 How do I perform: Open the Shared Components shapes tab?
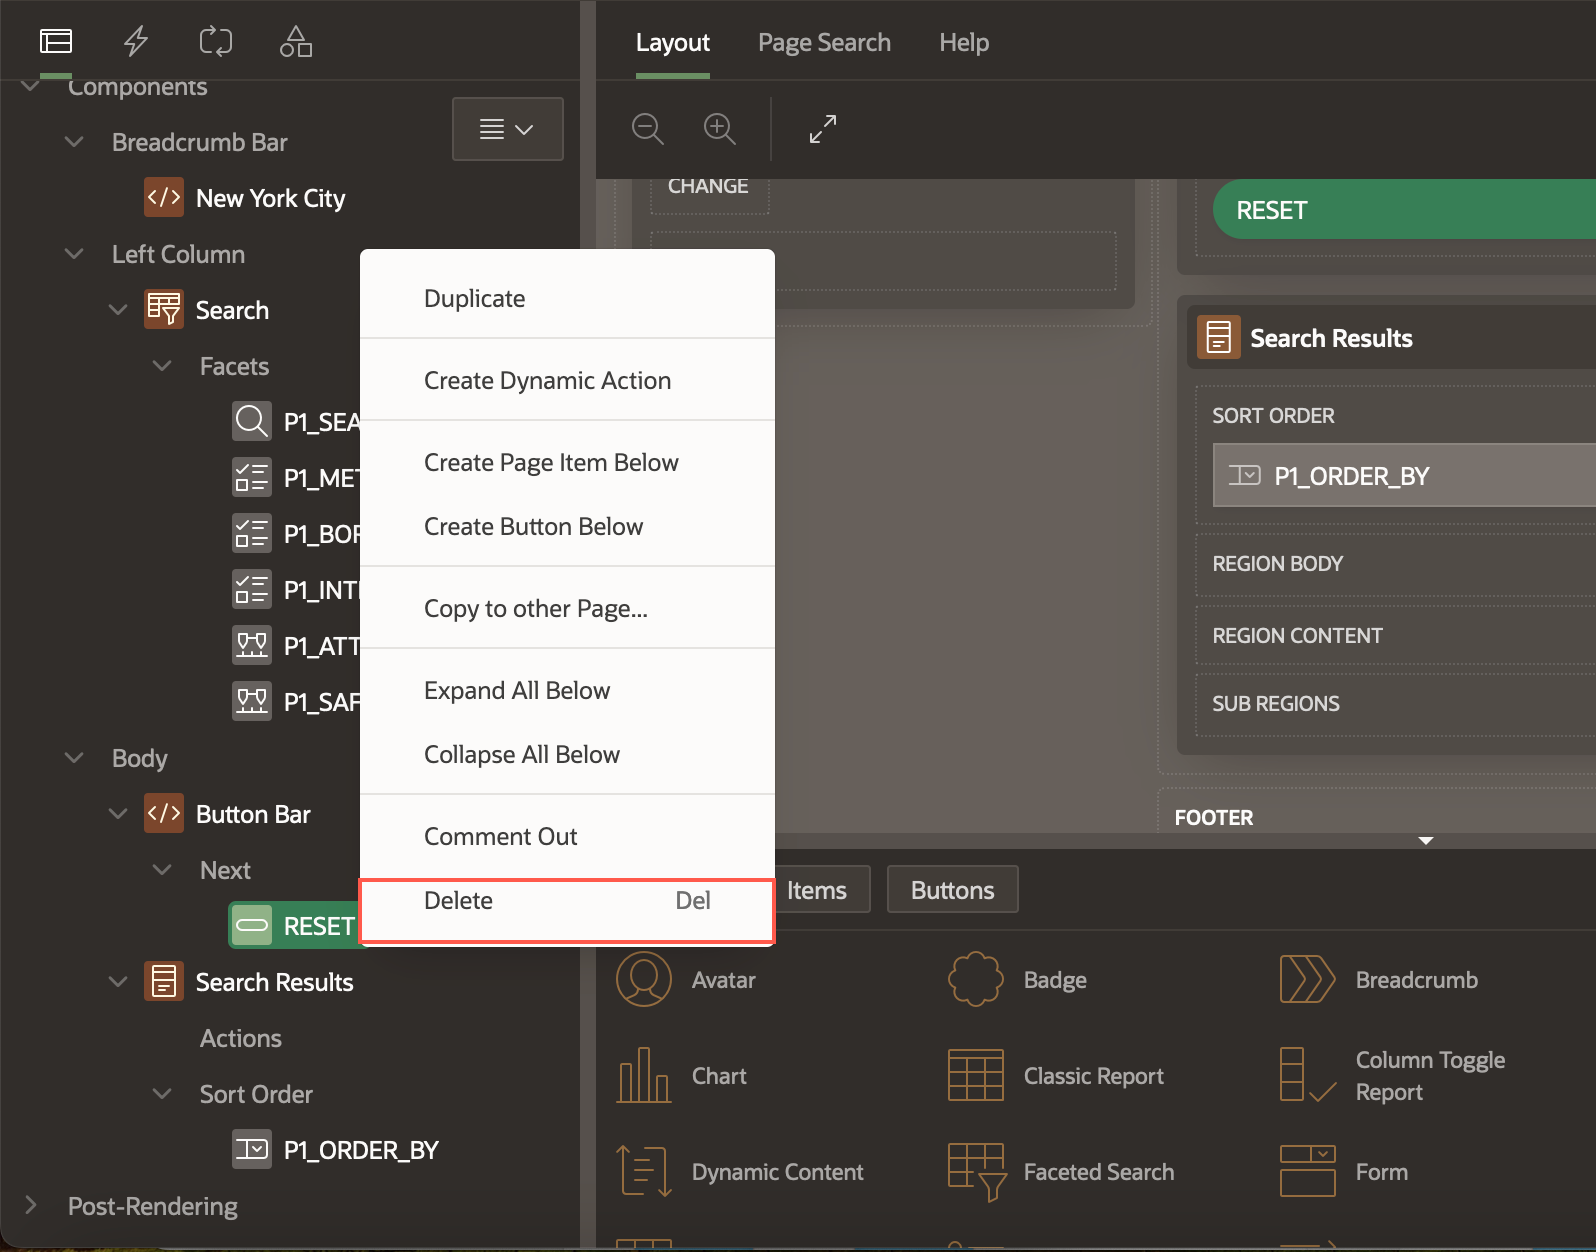[x=296, y=42]
